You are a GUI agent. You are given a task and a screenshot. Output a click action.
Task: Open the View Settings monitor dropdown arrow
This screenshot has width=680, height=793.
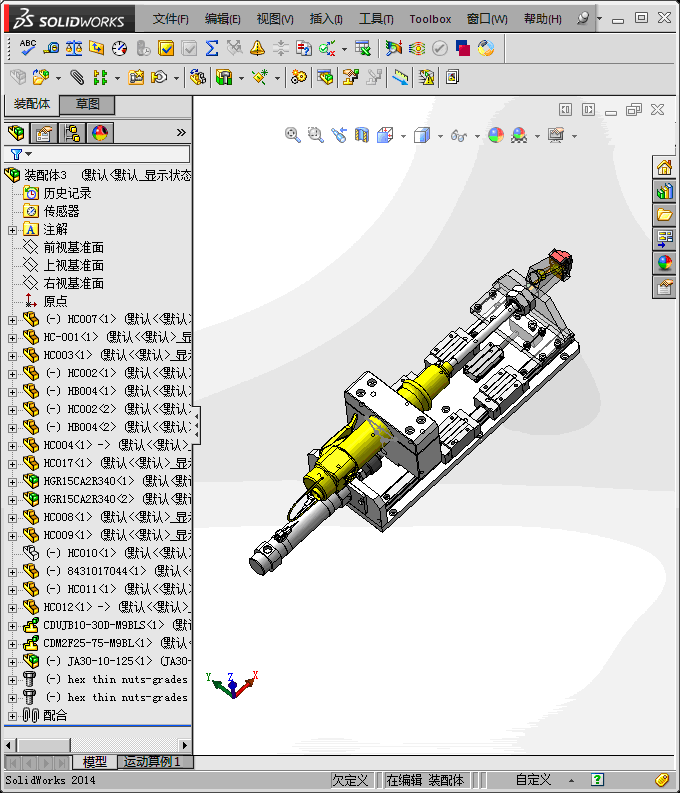pos(574,136)
